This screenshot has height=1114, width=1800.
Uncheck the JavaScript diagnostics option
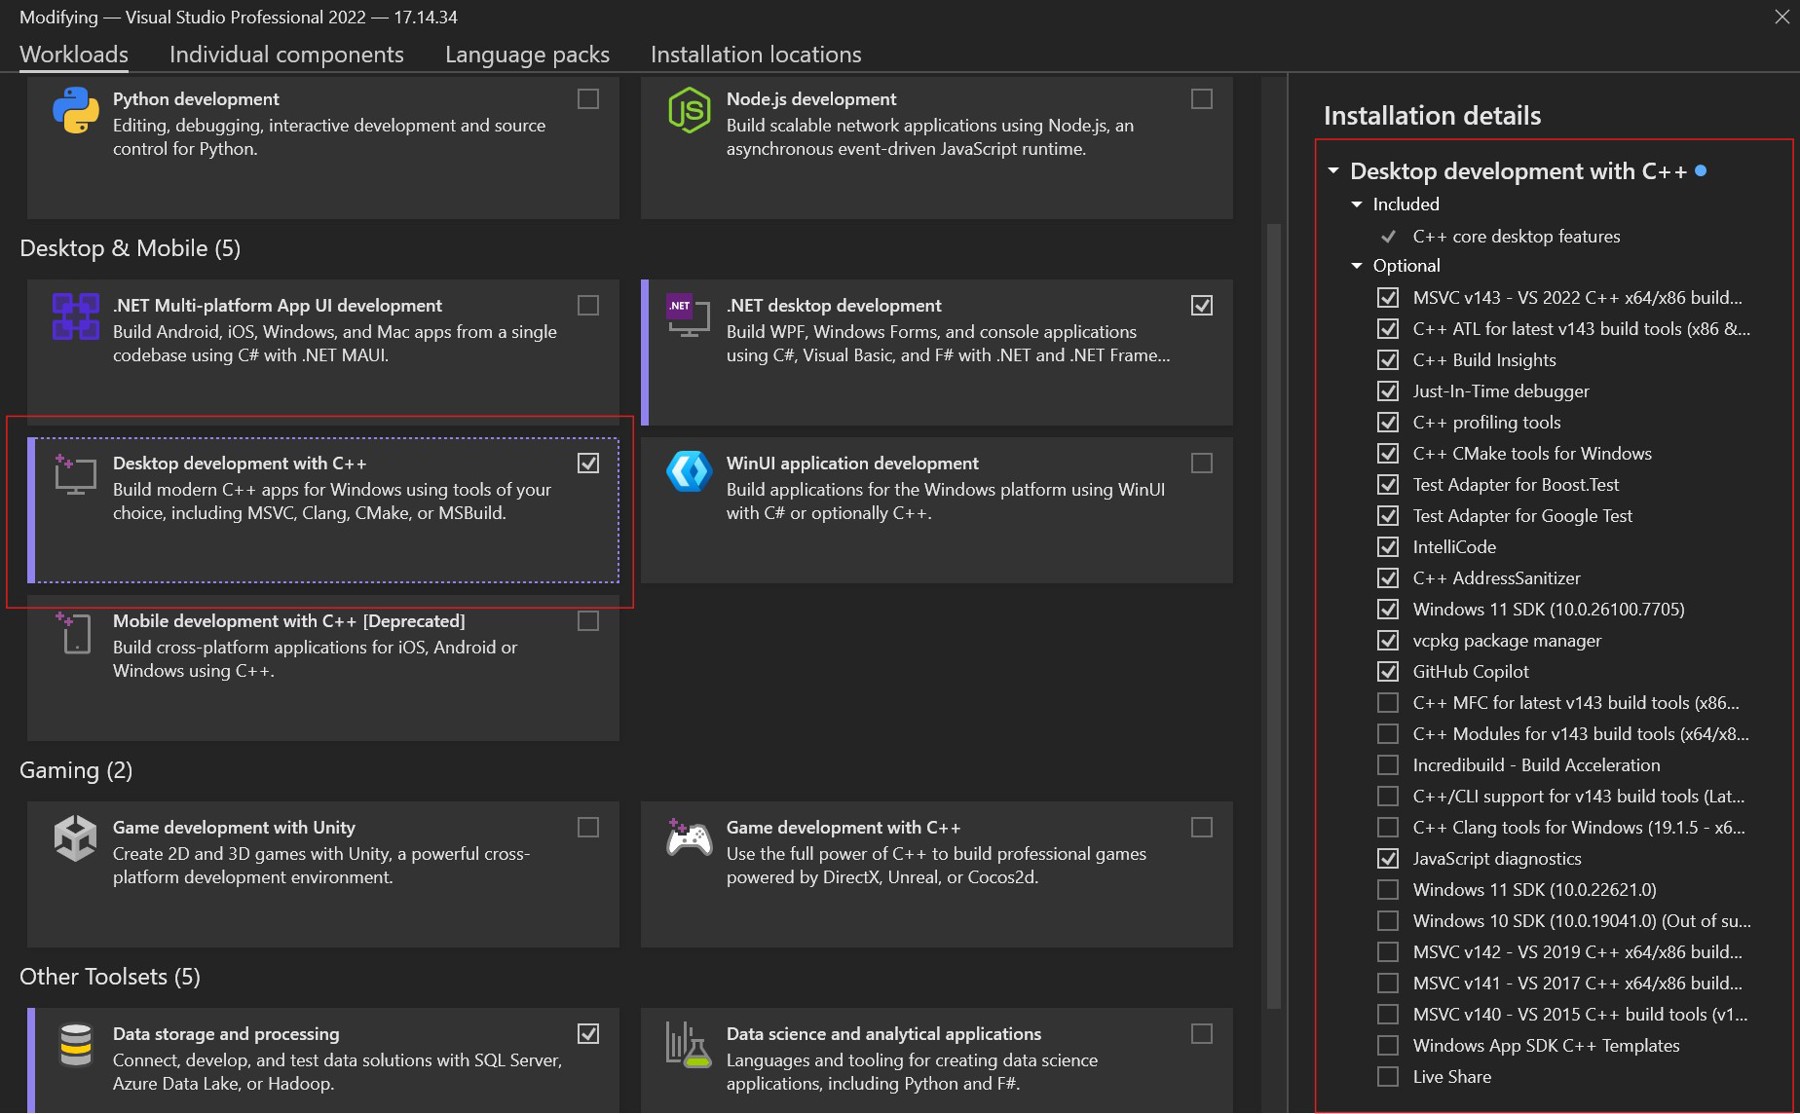coord(1388,858)
